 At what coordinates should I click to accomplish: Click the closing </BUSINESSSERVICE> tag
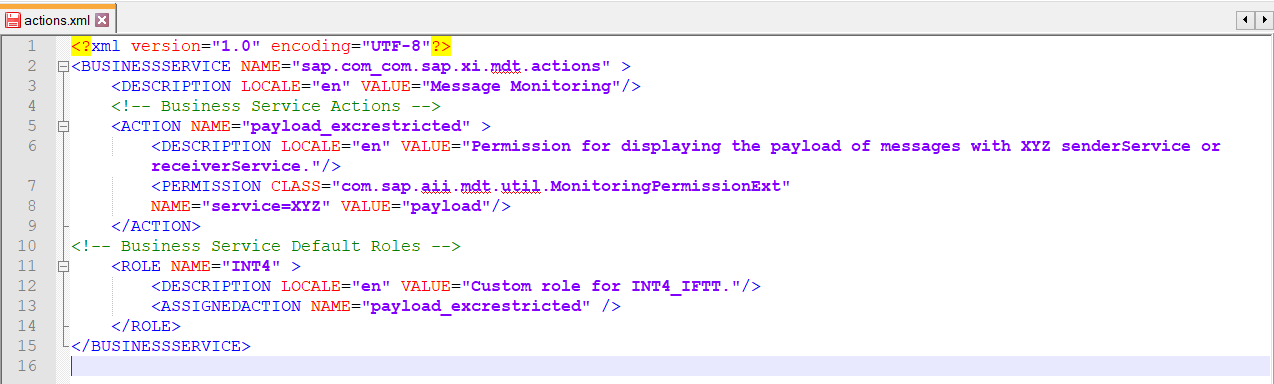(161, 346)
